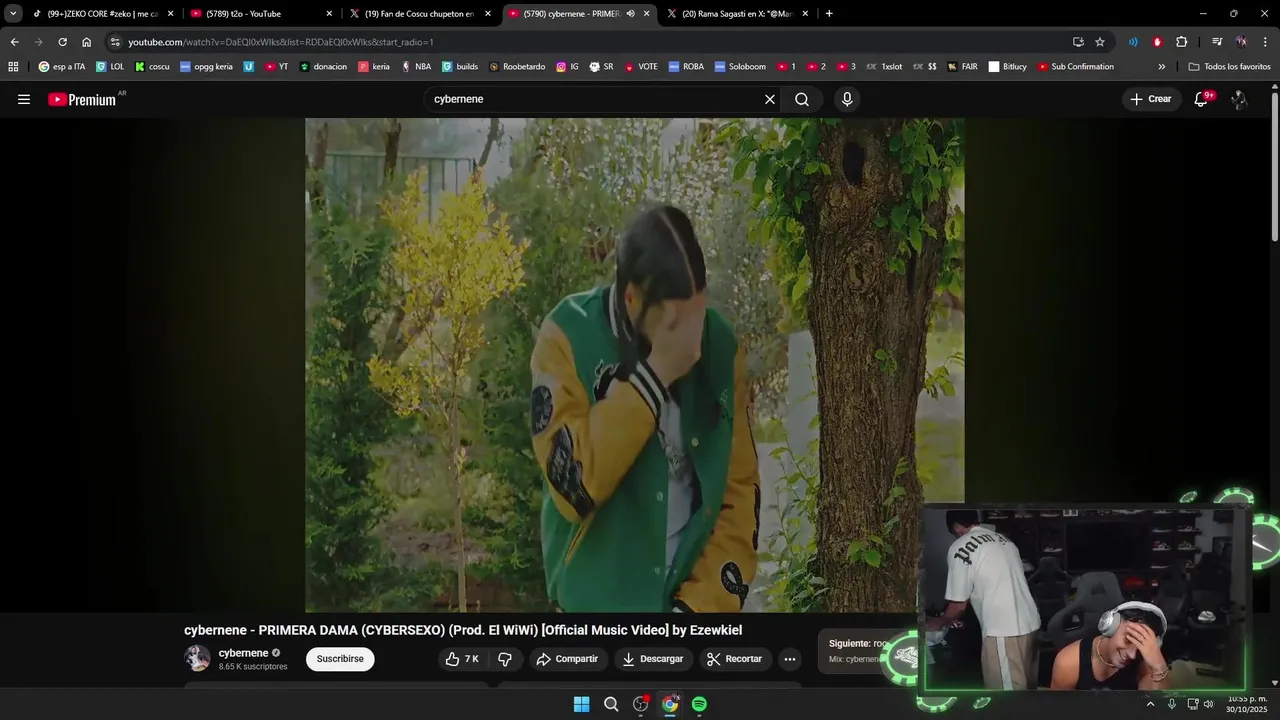Open the YouTube account avatar menu
Screen dimensions: 1280x720
tap(1239, 99)
